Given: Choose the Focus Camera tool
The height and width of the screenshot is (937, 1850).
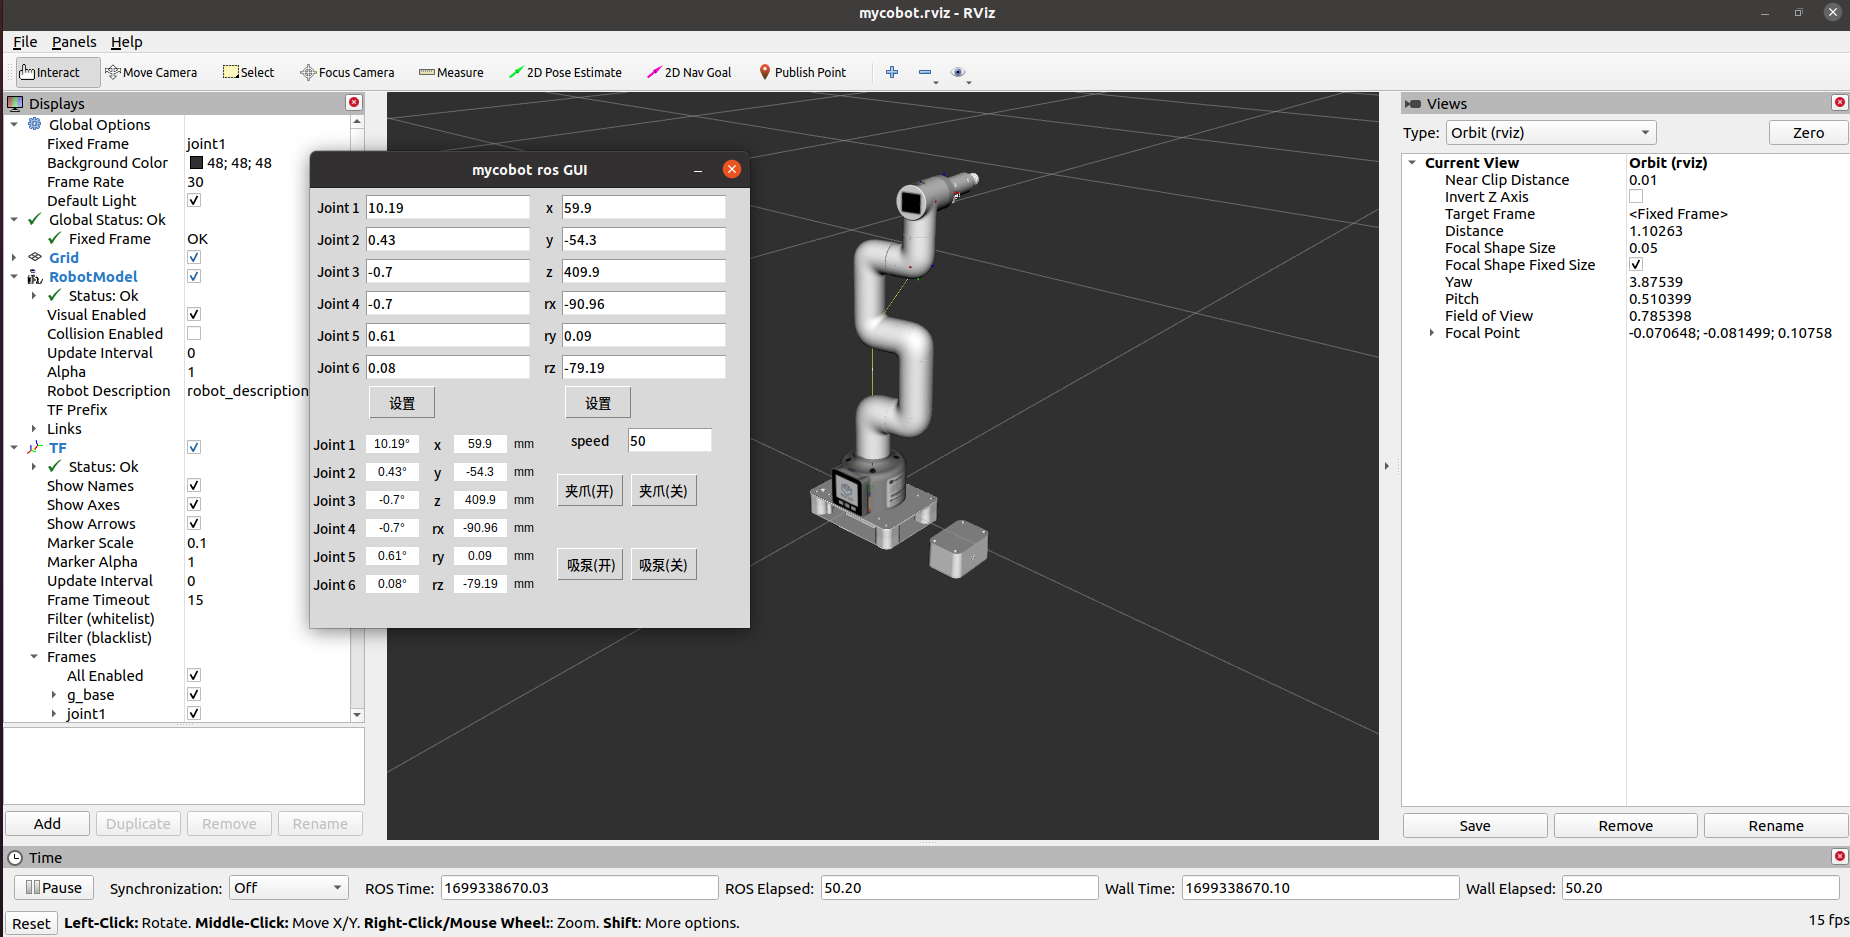Looking at the screenshot, I should click(347, 72).
